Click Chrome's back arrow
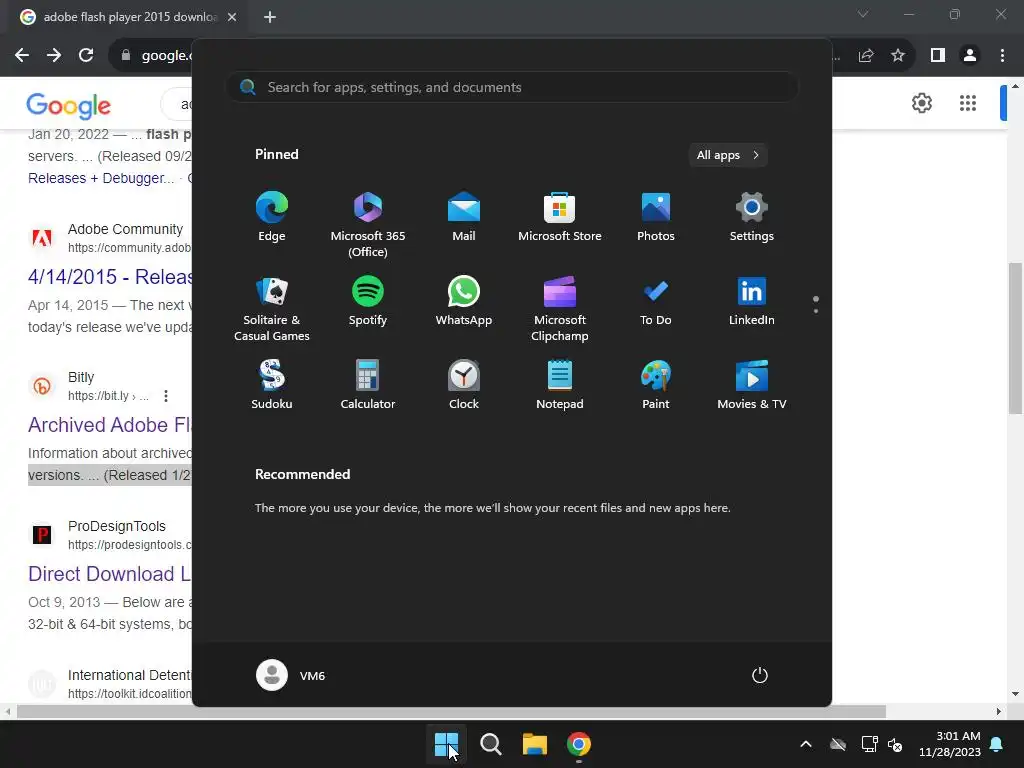The width and height of the screenshot is (1024, 768). 22,56
